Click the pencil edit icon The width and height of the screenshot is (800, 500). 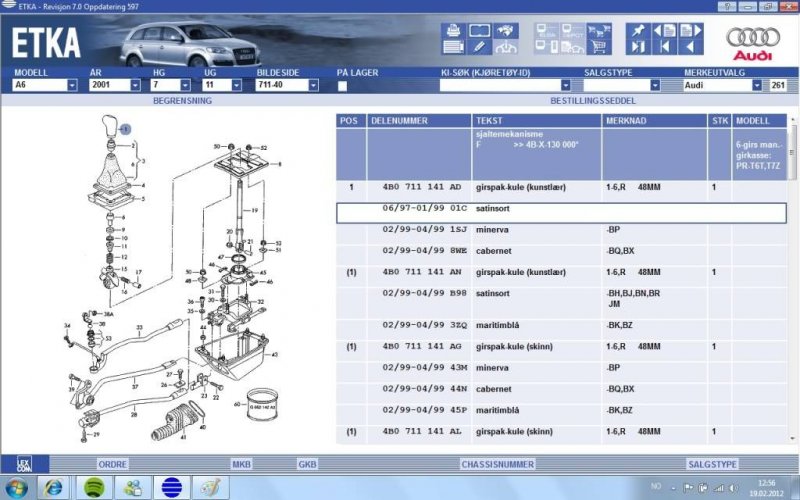click(479, 46)
